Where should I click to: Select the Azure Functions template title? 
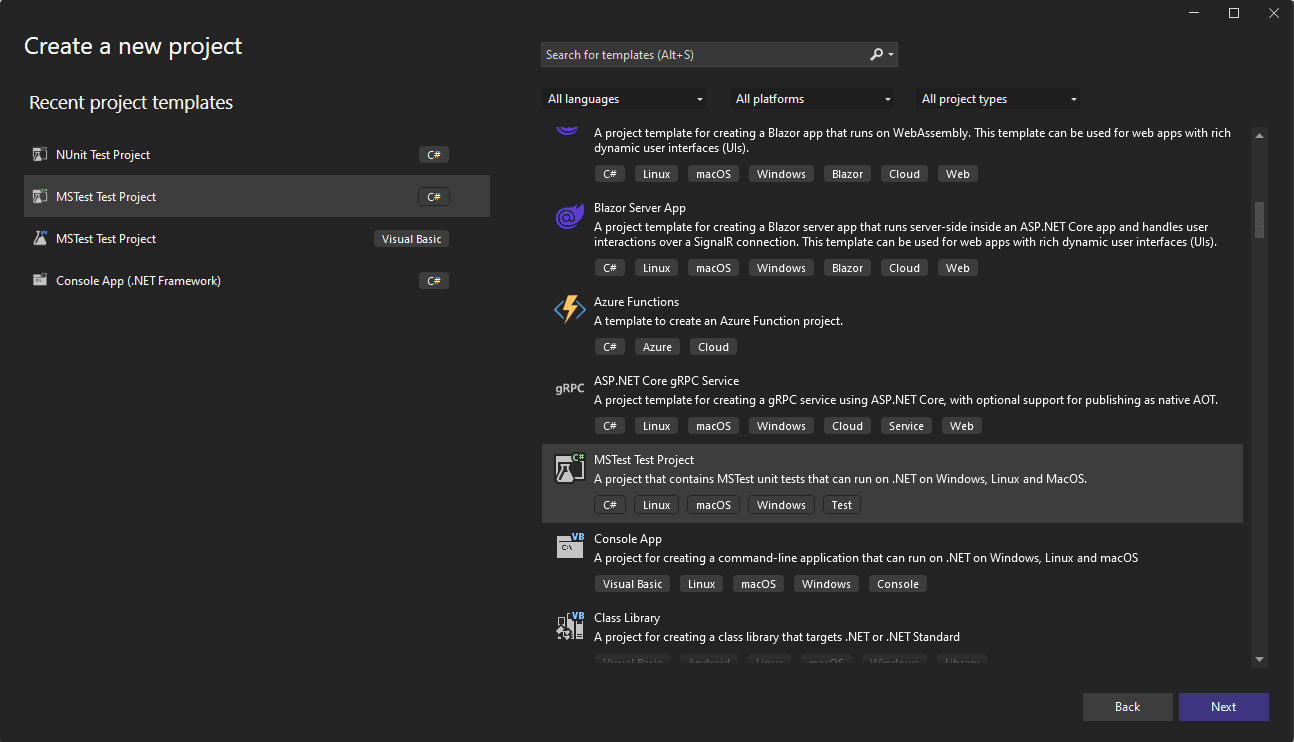click(x=636, y=302)
